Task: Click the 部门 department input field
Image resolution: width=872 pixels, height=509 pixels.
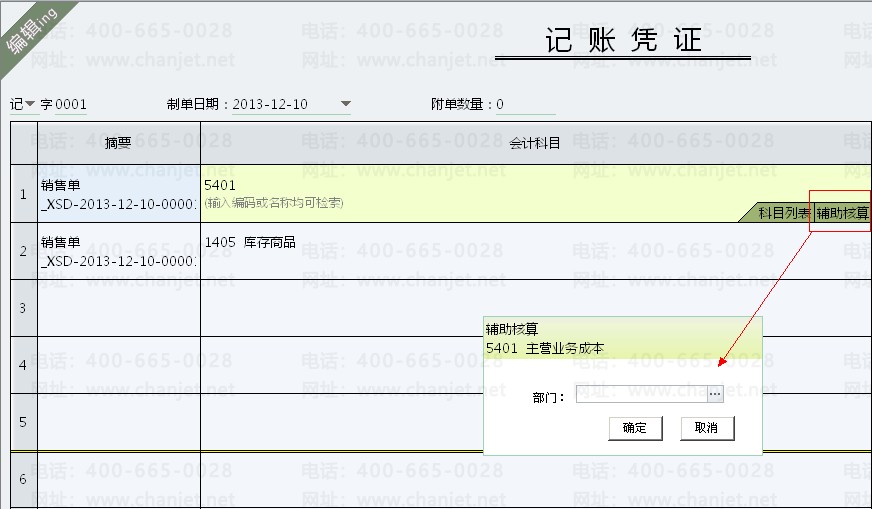Action: click(640, 395)
